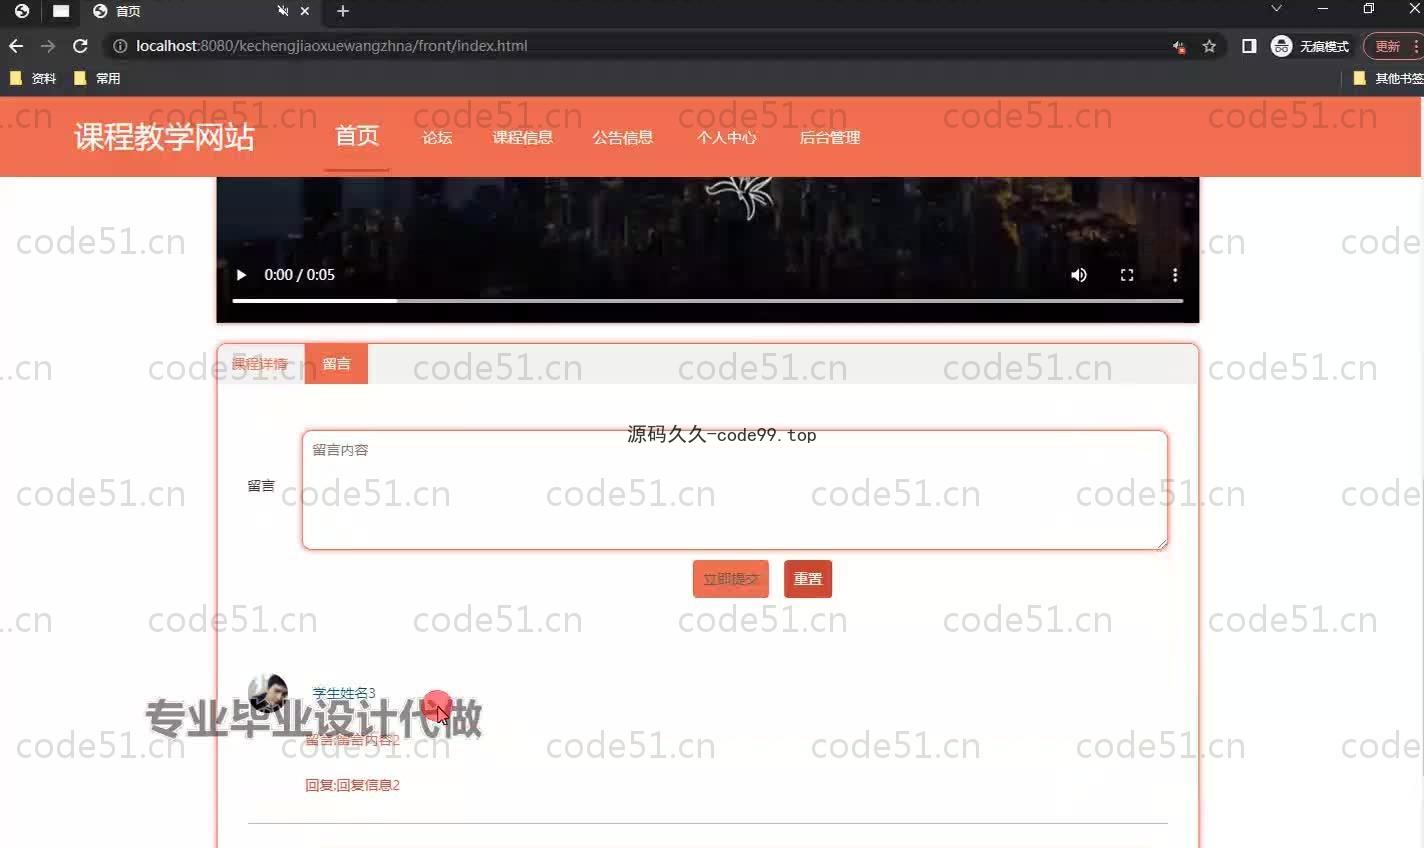Open 后台管理 navigation item
This screenshot has height=848, width=1424.
(x=829, y=138)
